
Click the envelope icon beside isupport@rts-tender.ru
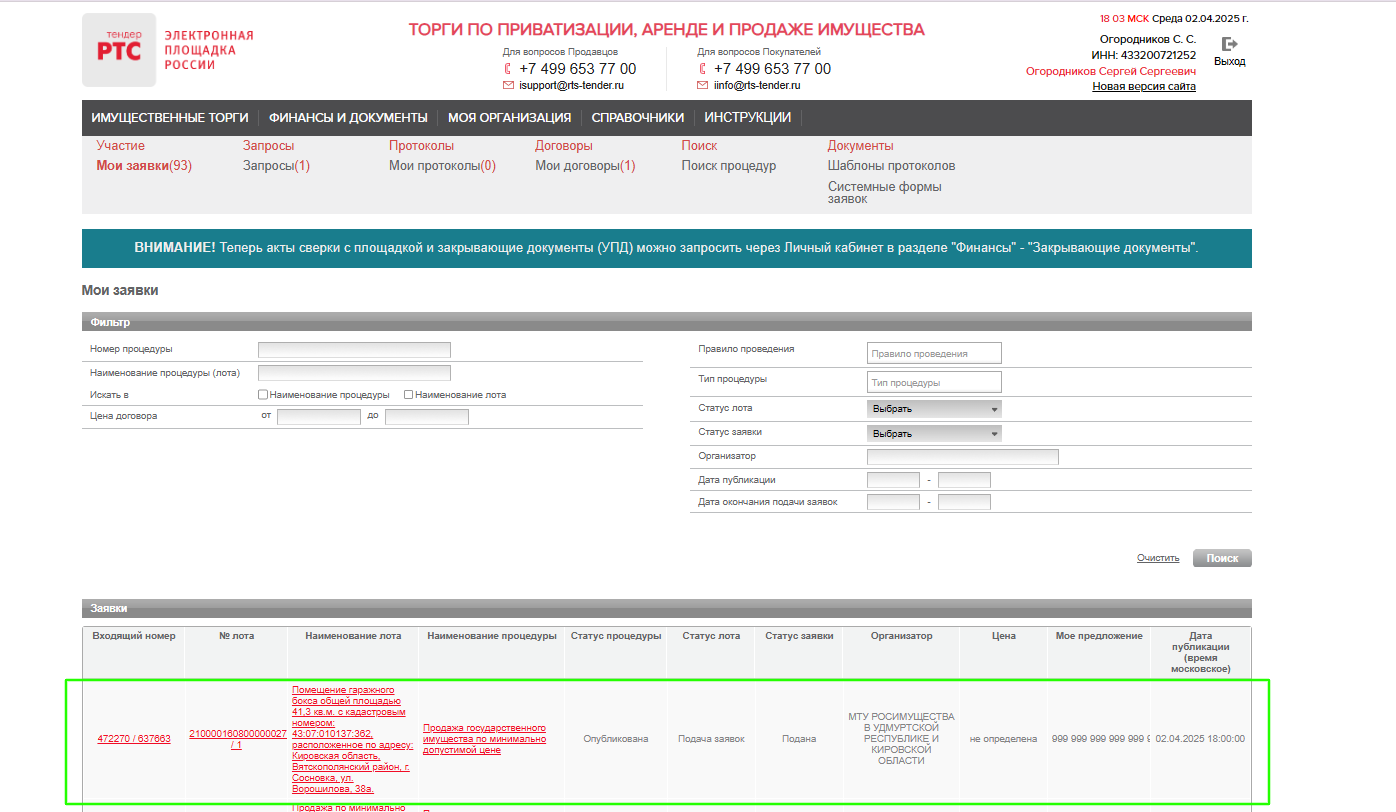tap(508, 86)
